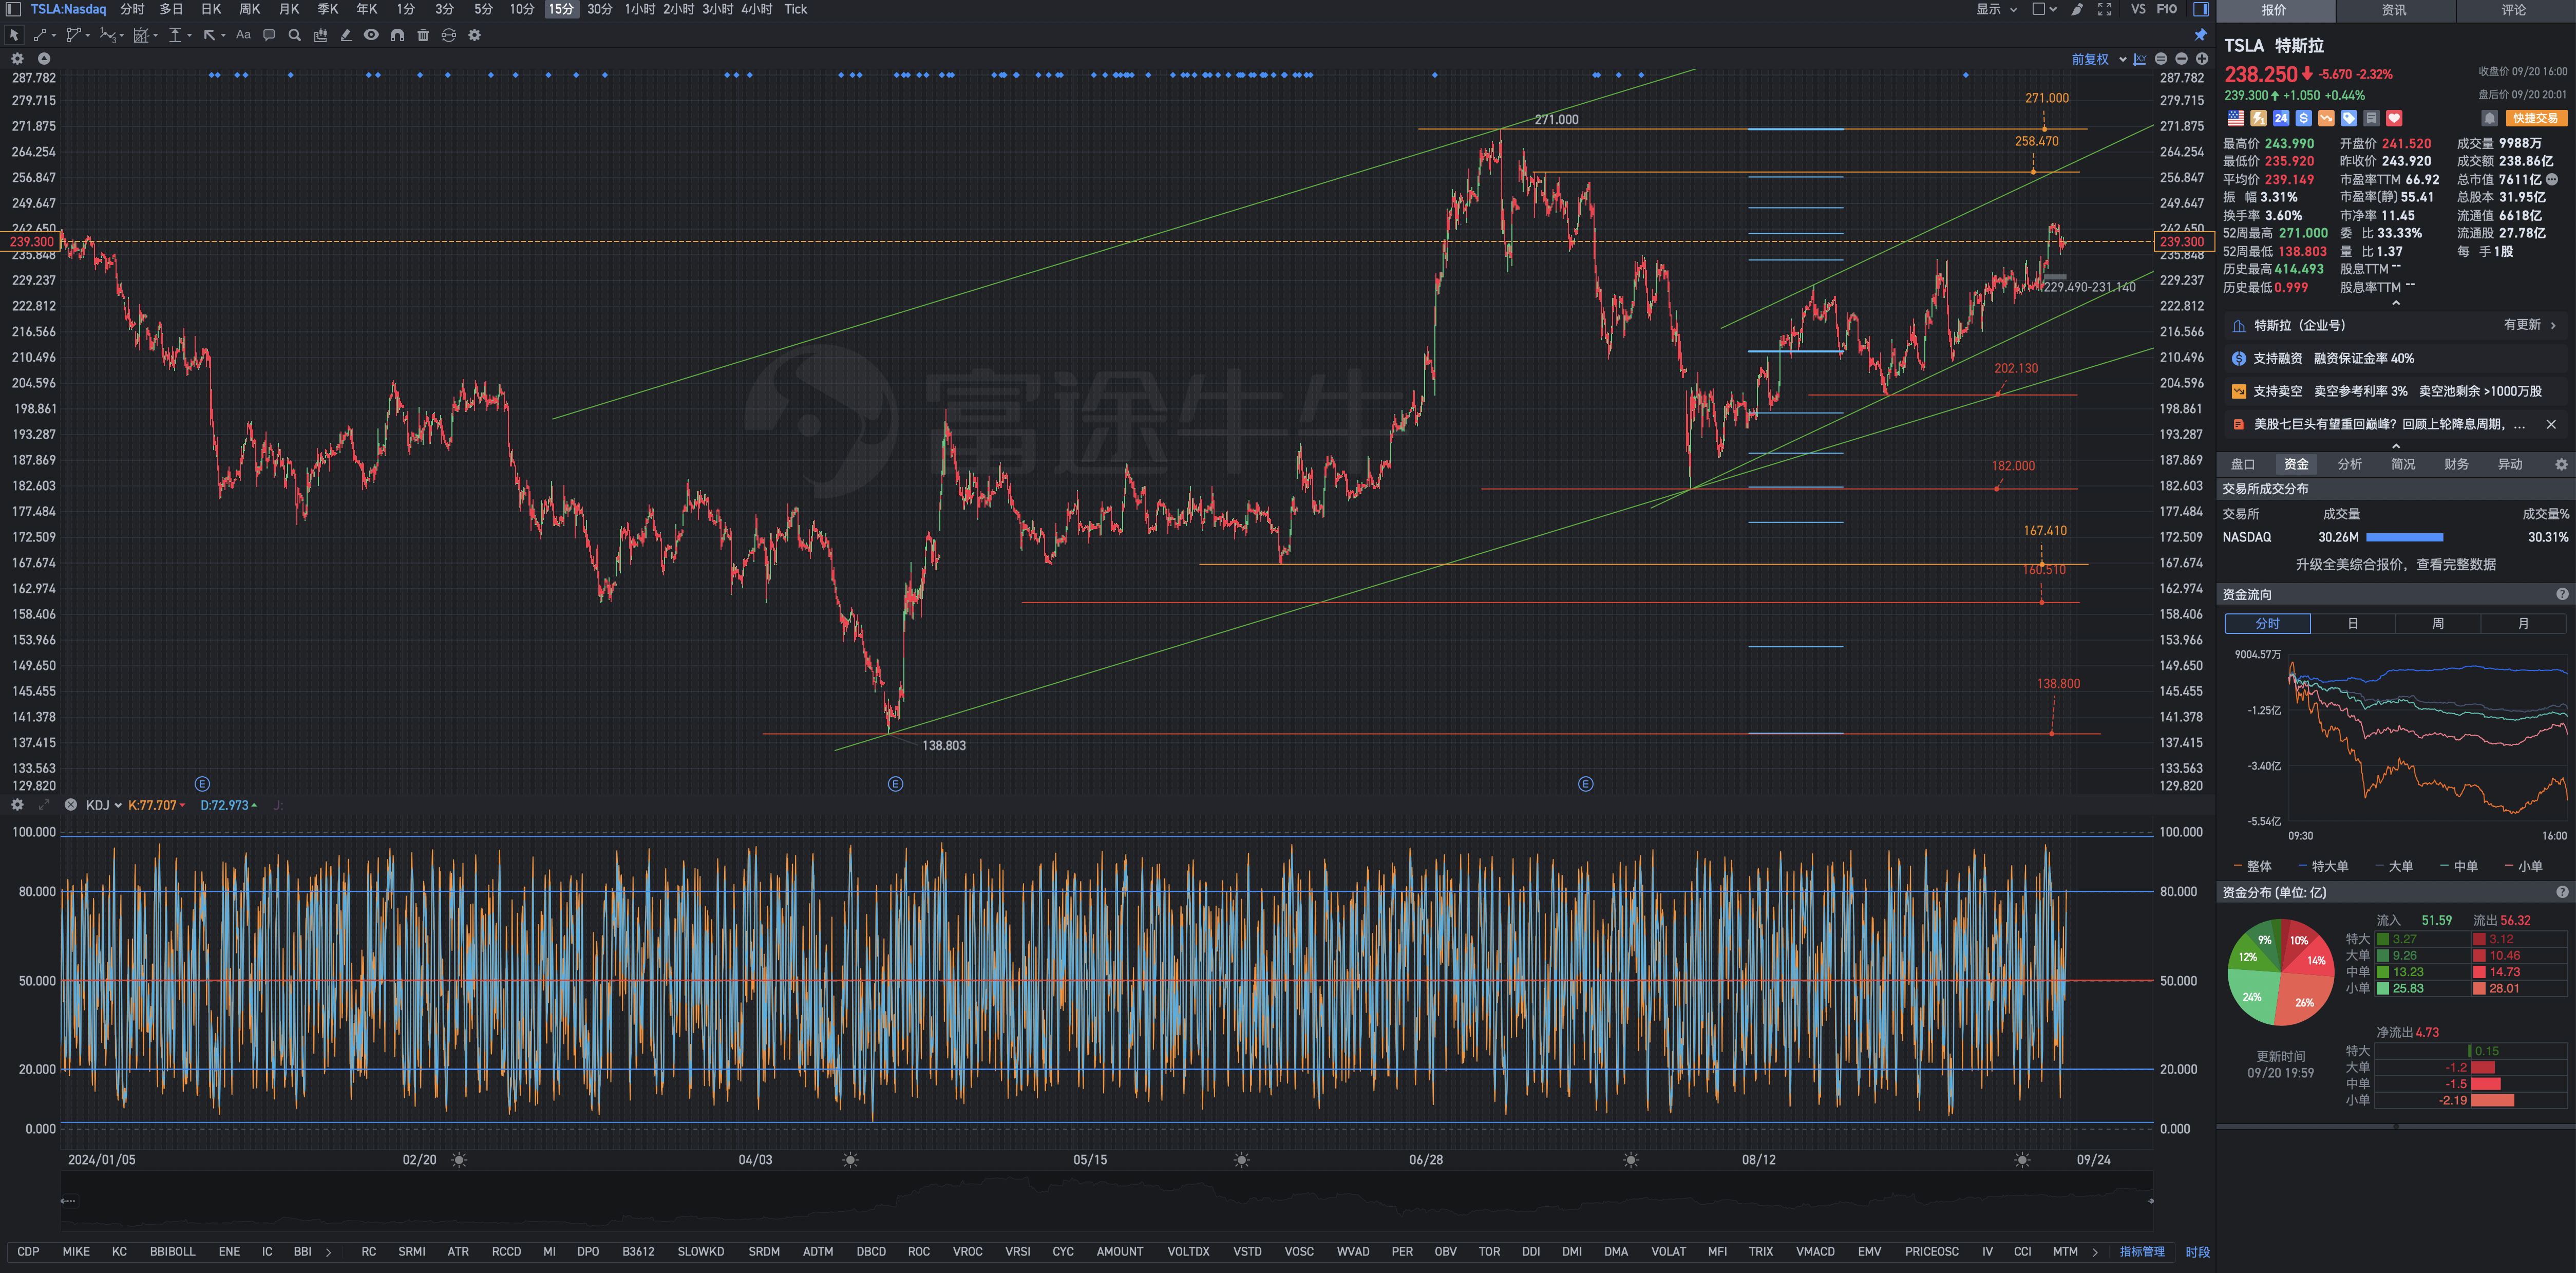
Task: Select the Tick timeframe
Action: point(795,9)
